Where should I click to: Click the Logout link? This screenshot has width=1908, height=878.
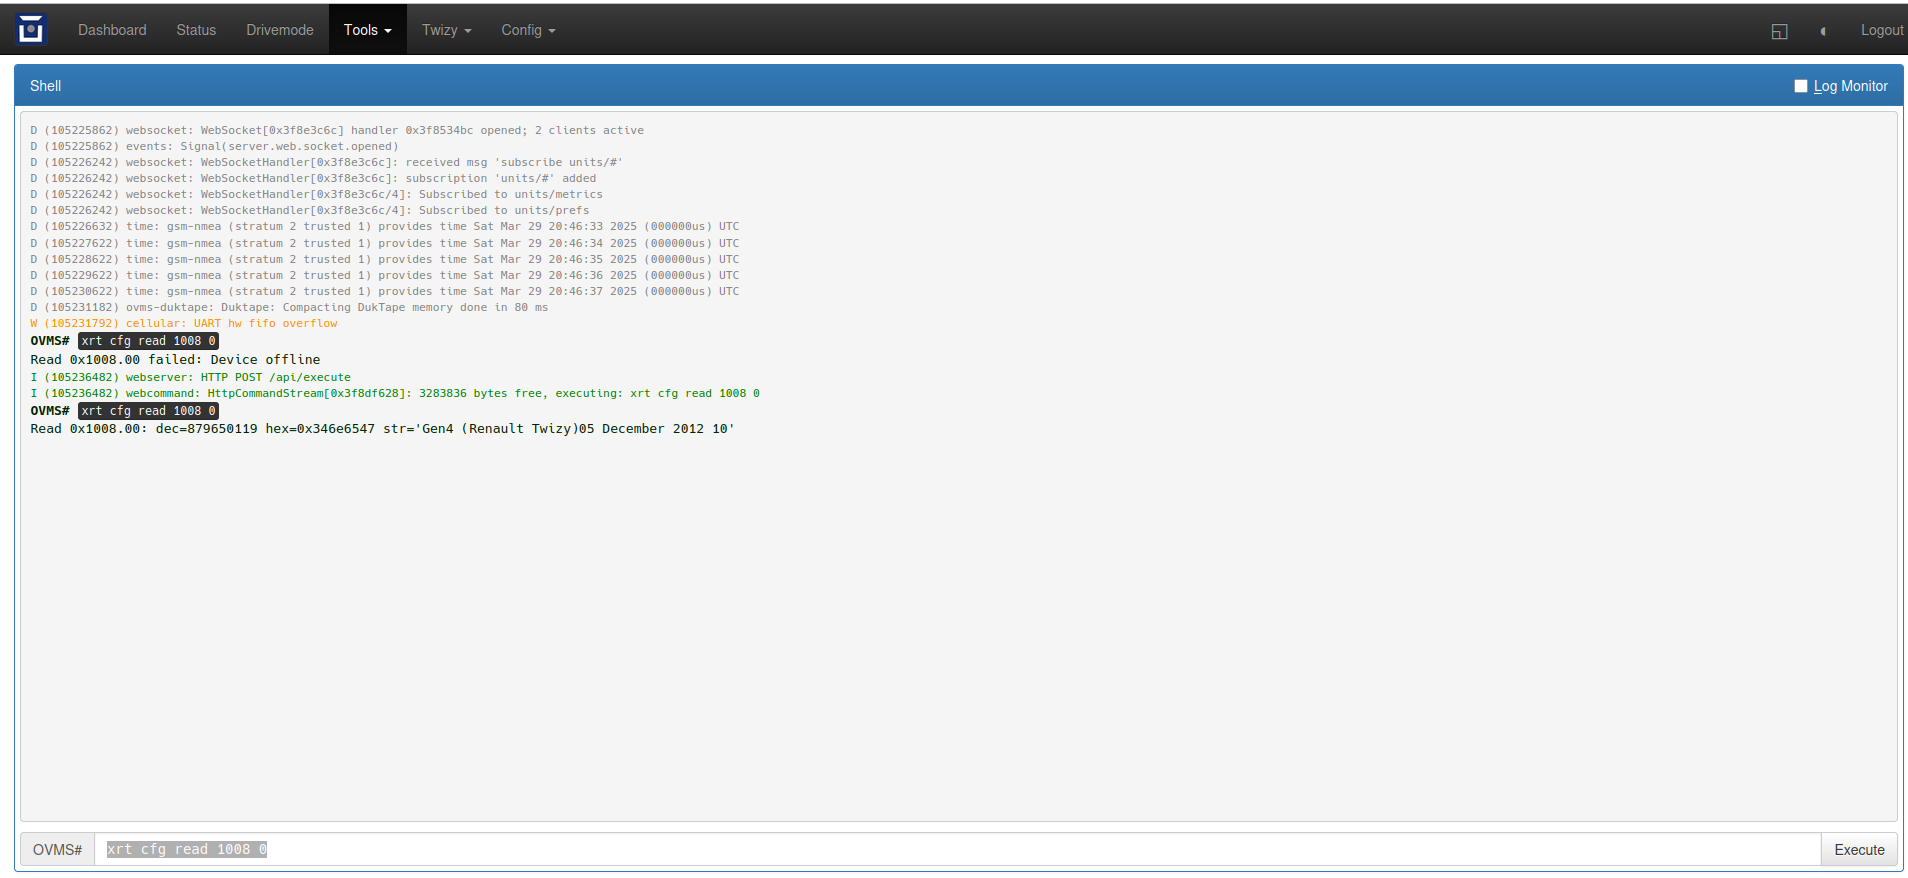1881,30
